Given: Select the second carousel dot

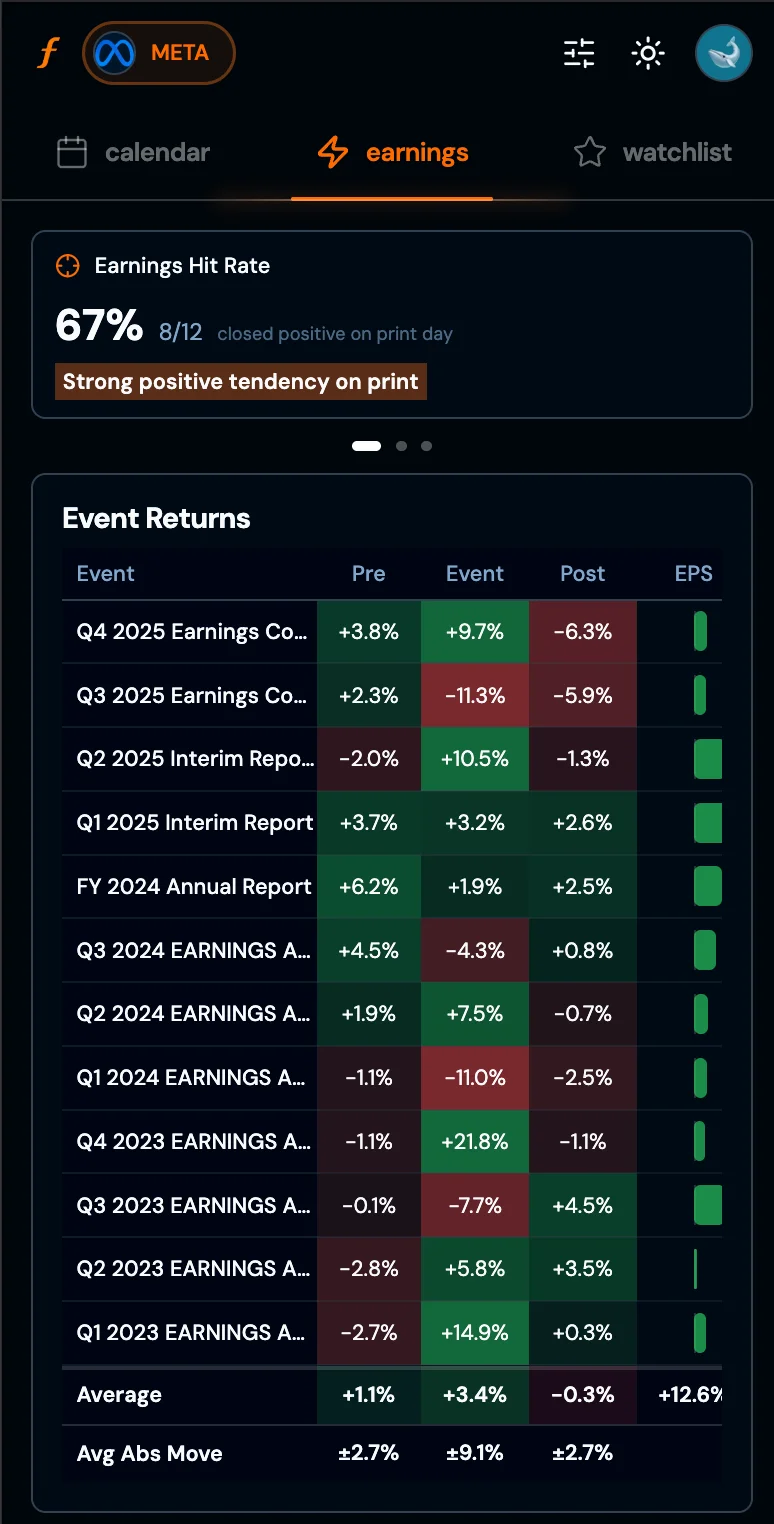Looking at the screenshot, I should [401, 446].
